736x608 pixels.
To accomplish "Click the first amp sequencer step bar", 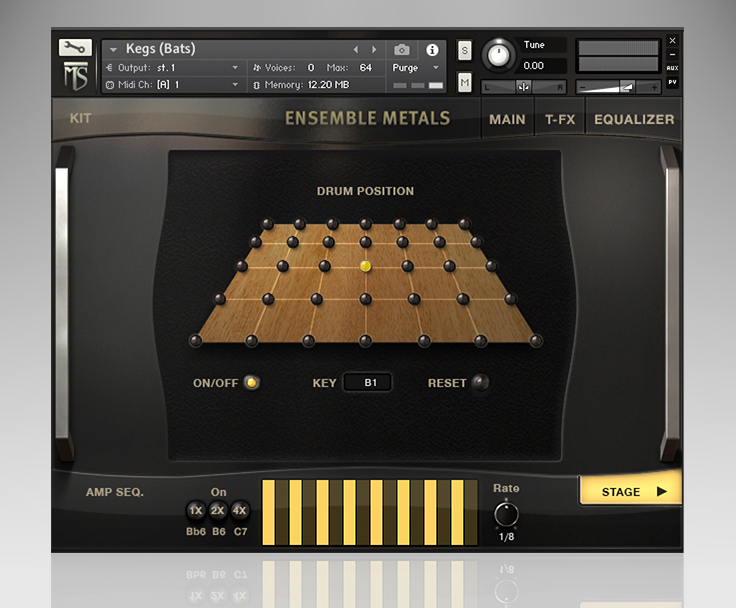I will (x=268, y=512).
